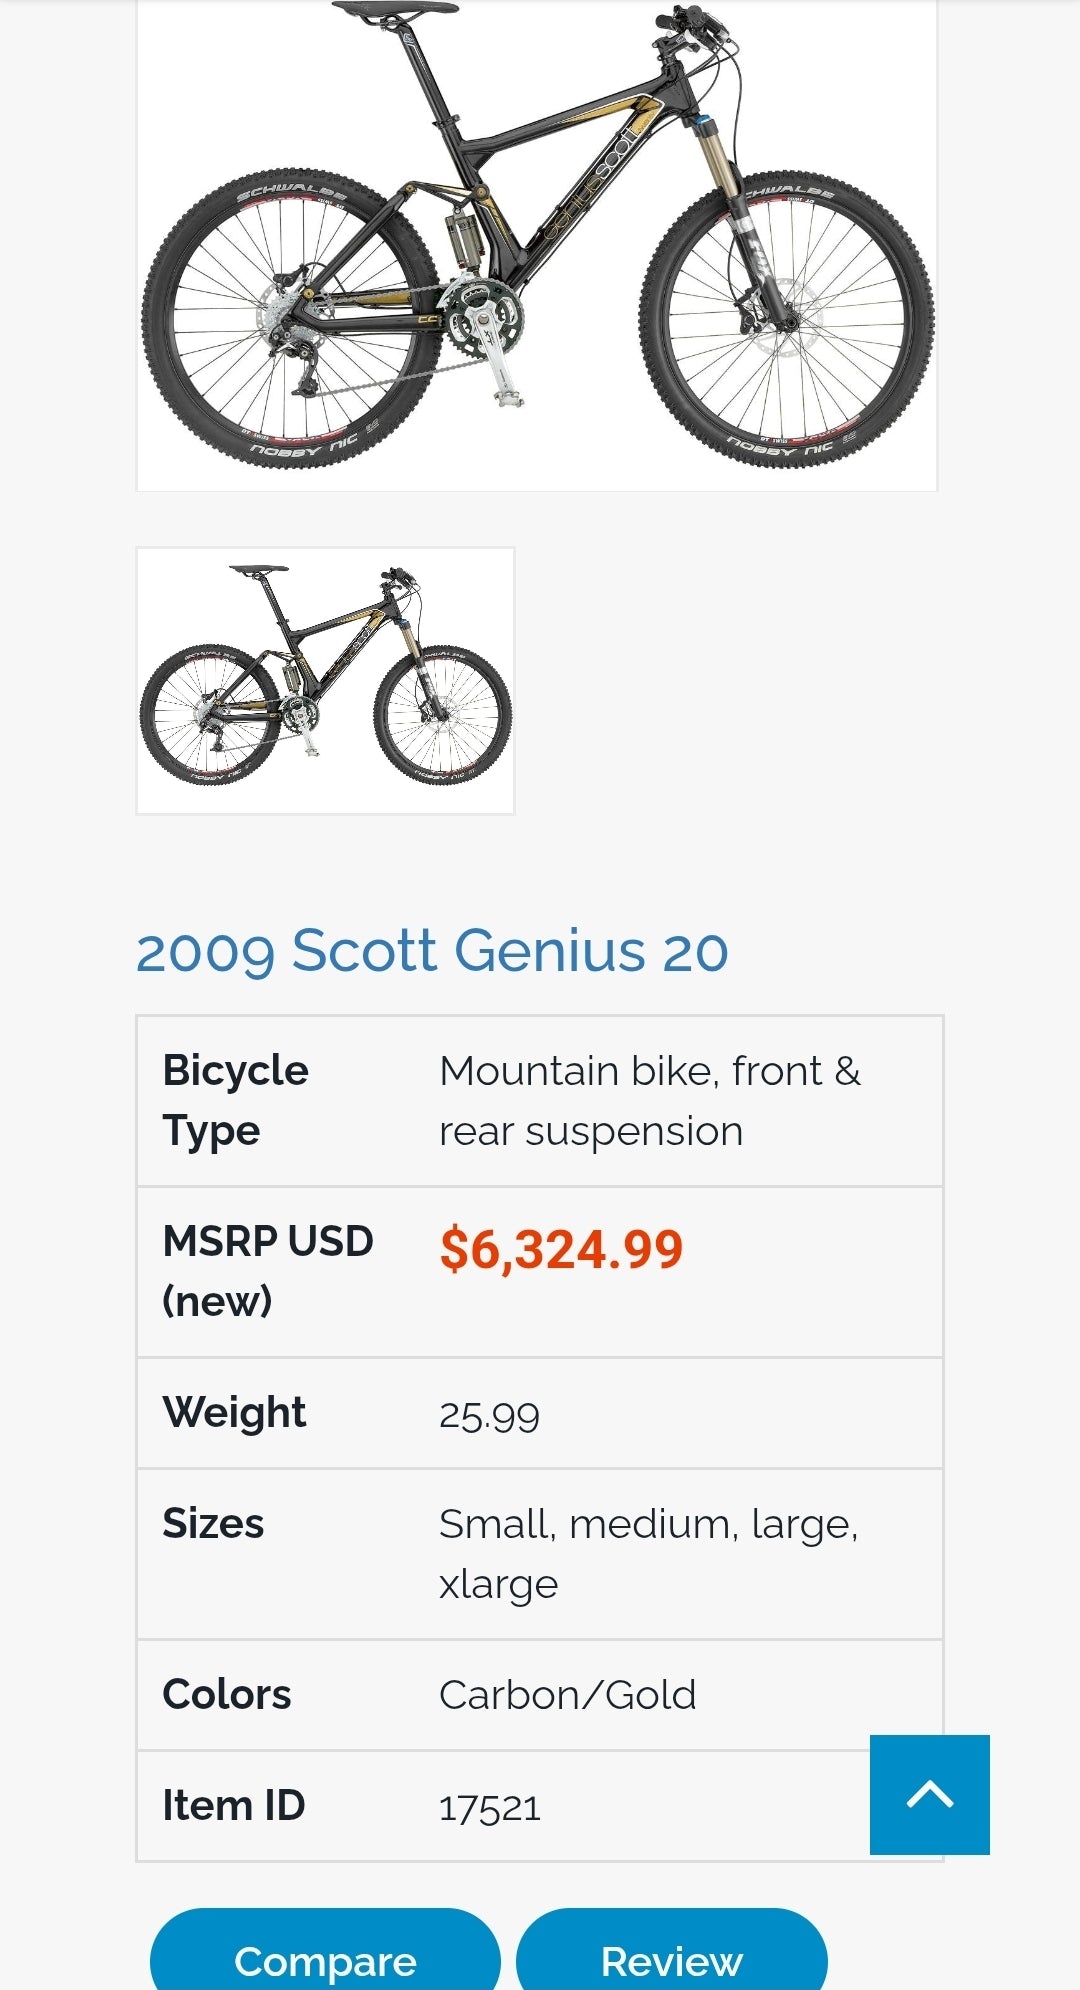1080x1990 pixels.
Task: Select the MSRP USD (new) label
Action: click(x=267, y=1270)
